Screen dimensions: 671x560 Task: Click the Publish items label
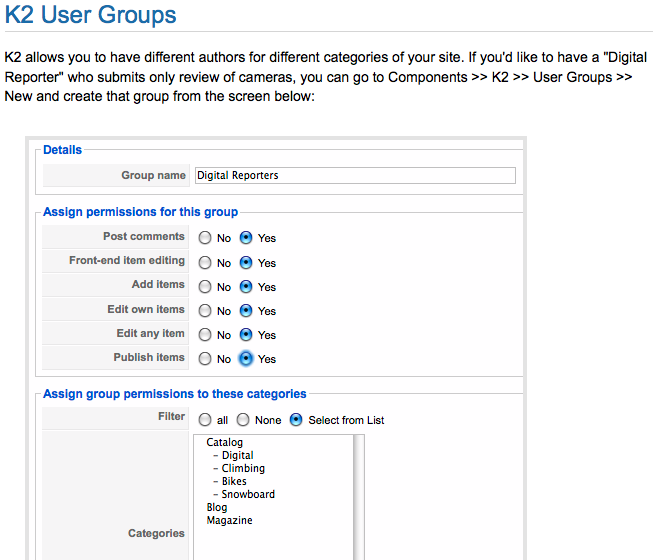(149, 357)
